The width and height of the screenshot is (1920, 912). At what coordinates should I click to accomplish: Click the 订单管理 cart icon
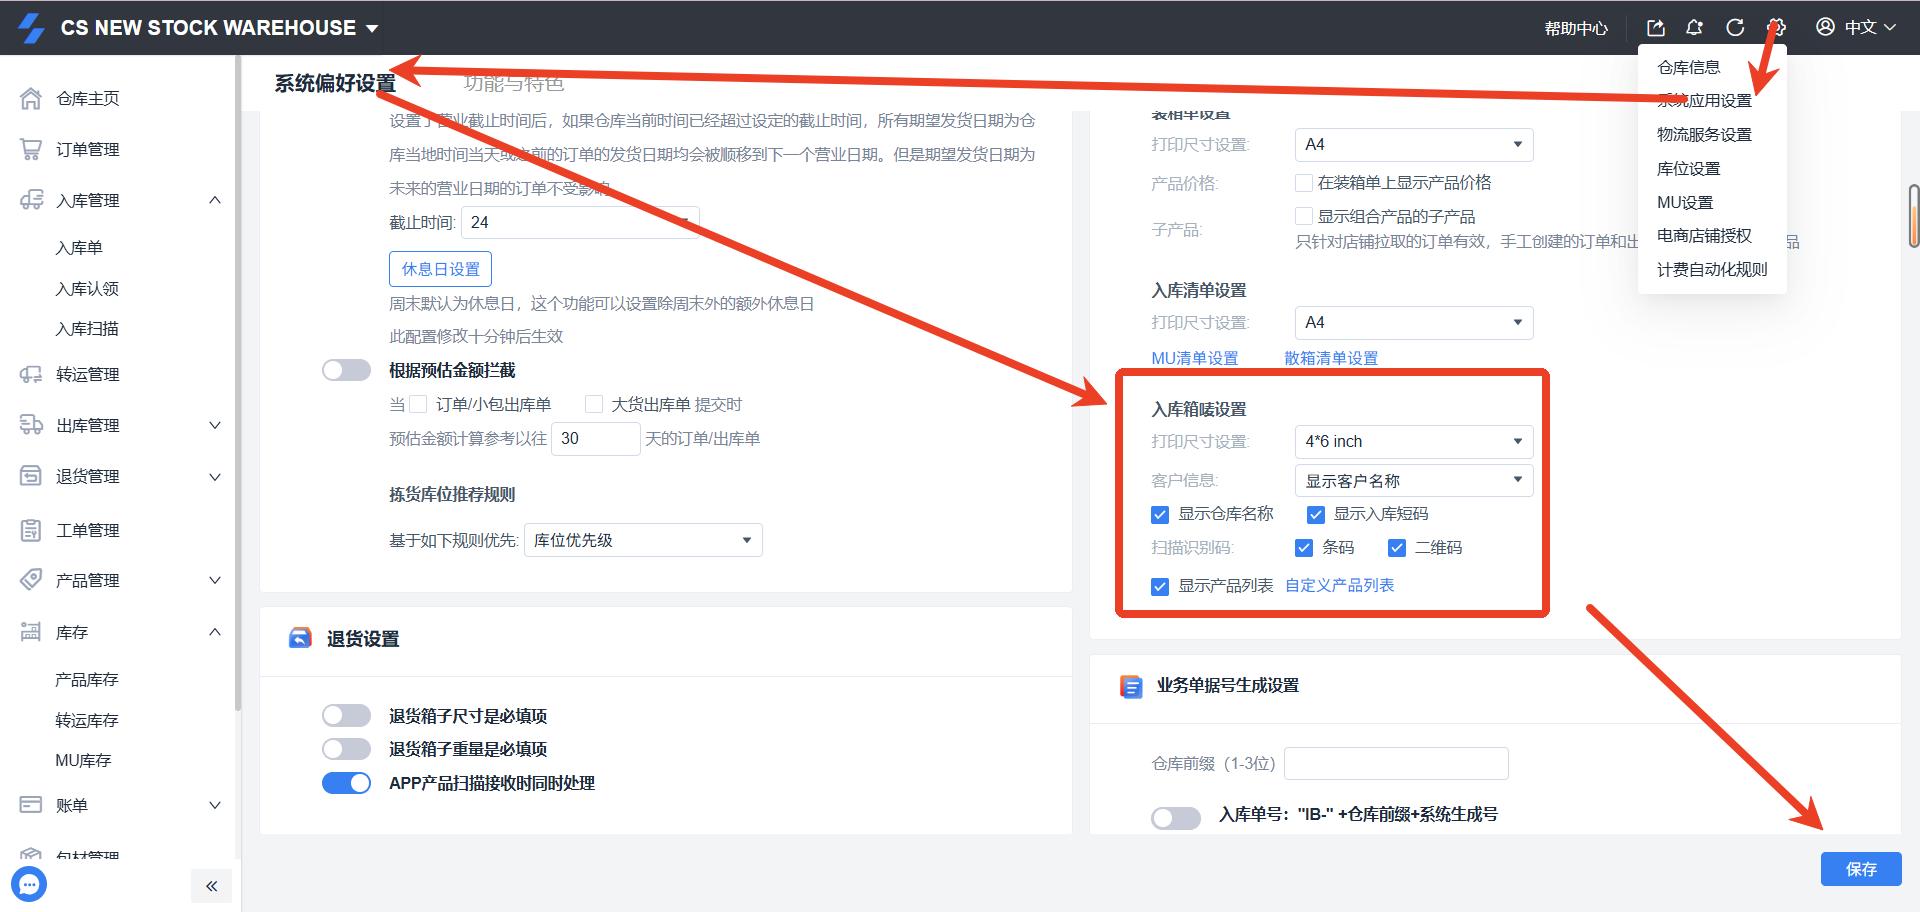coord(31,149)
